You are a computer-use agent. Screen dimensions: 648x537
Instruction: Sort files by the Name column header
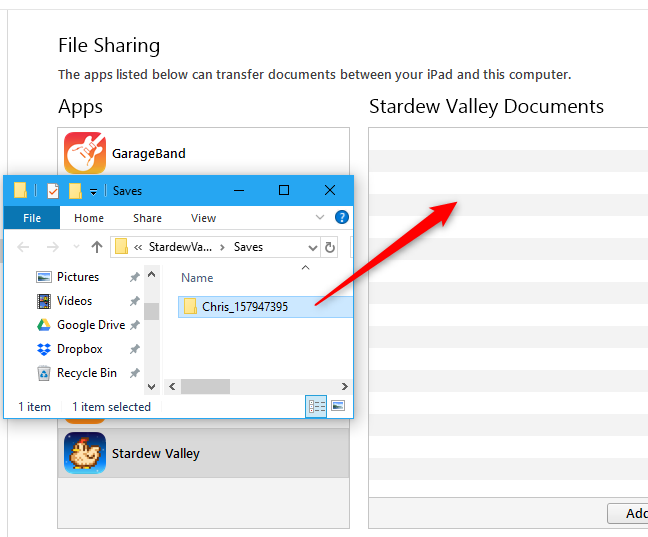[197, 278]
